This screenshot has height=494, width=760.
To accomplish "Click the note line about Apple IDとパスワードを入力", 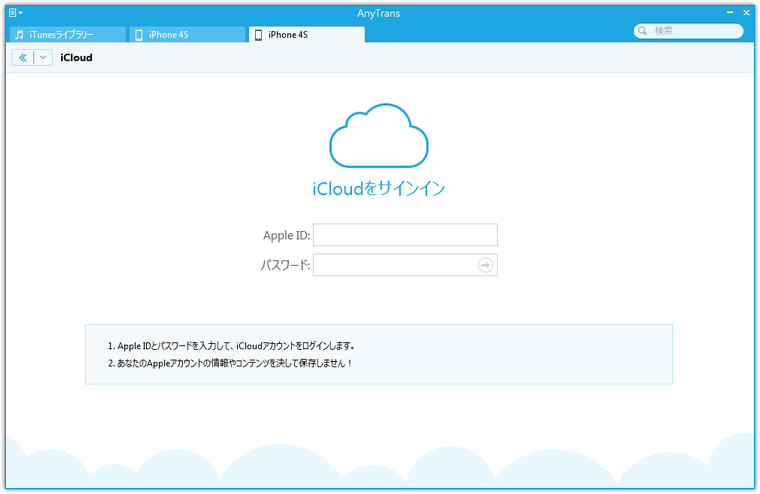I will (231, 346).
